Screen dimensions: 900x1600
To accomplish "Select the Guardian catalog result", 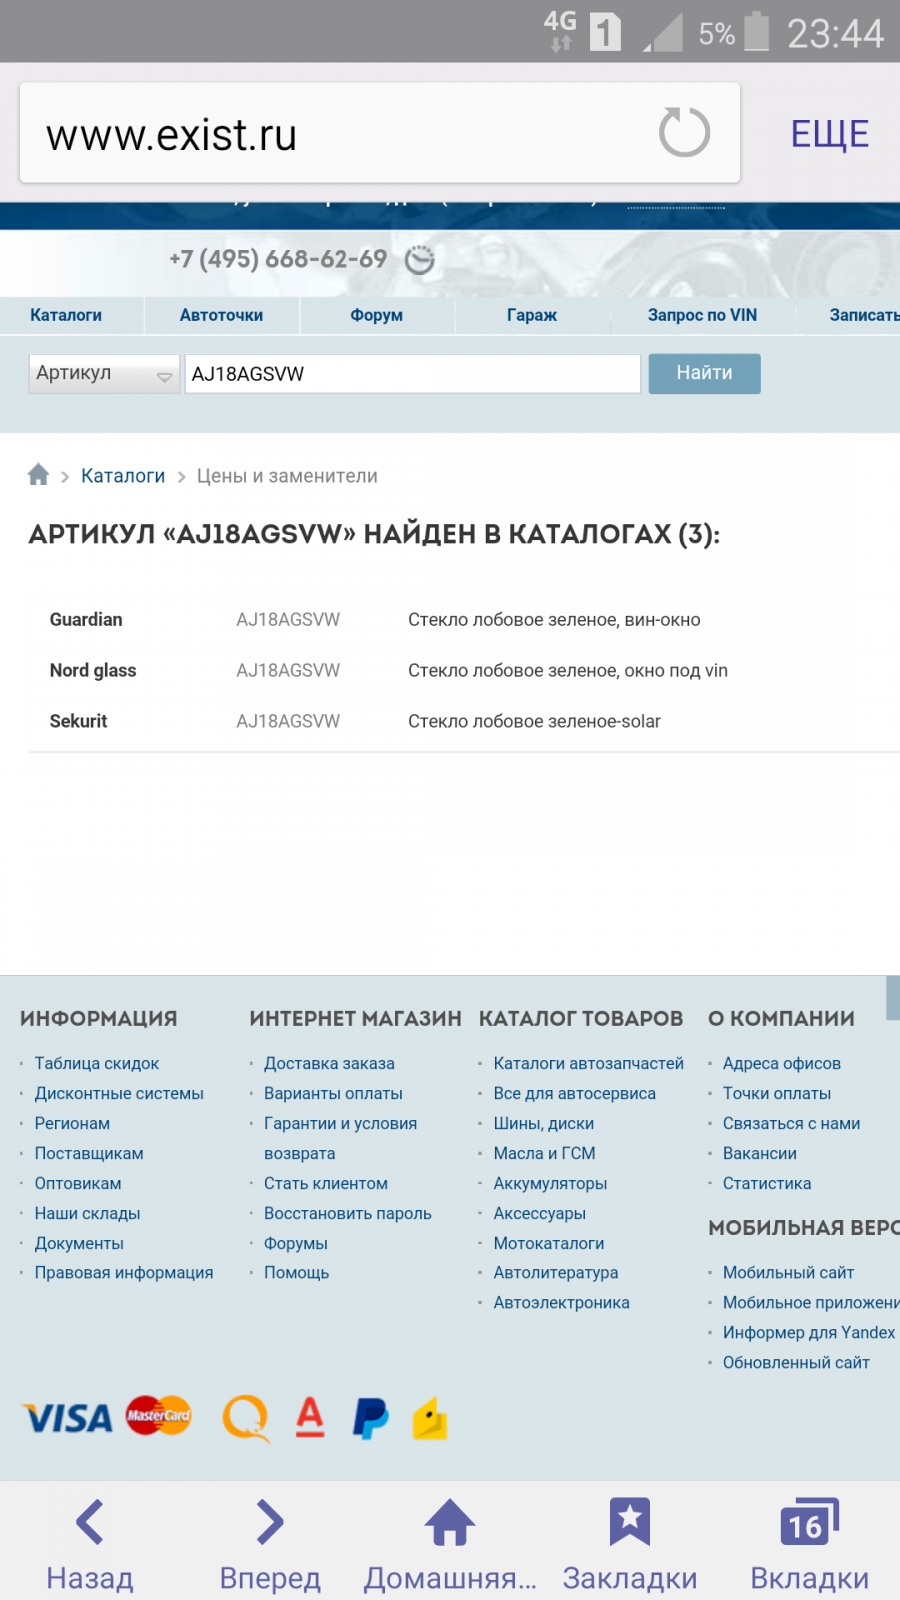I will tap(86, 619).
